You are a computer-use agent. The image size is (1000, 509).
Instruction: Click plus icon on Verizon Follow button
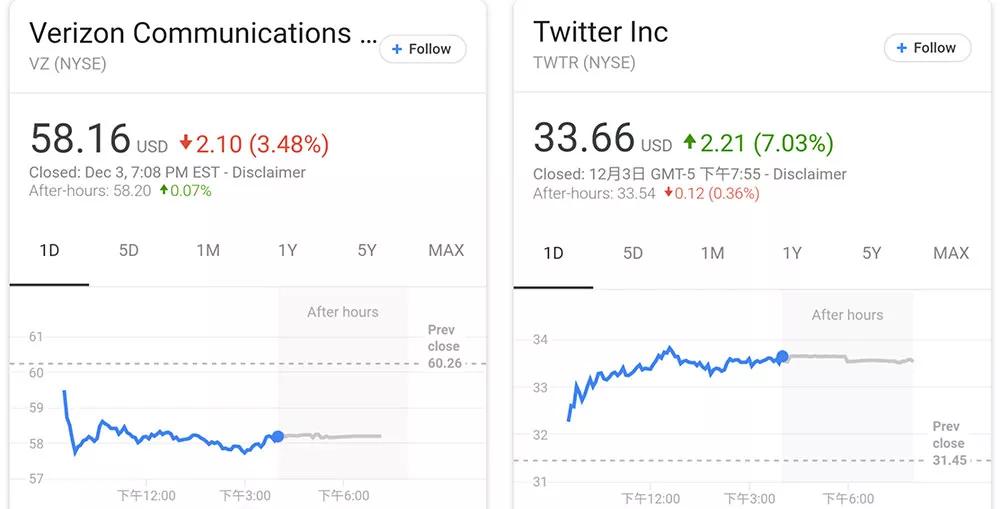click(397, 49)
